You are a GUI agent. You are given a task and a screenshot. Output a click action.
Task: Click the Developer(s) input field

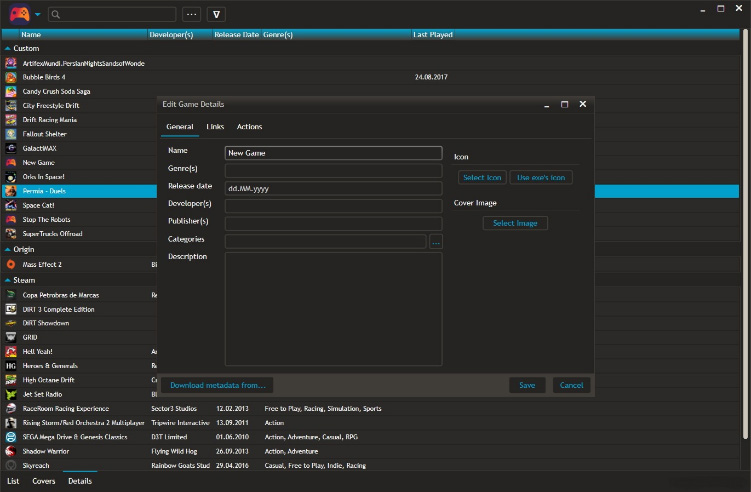pos(333,206)
